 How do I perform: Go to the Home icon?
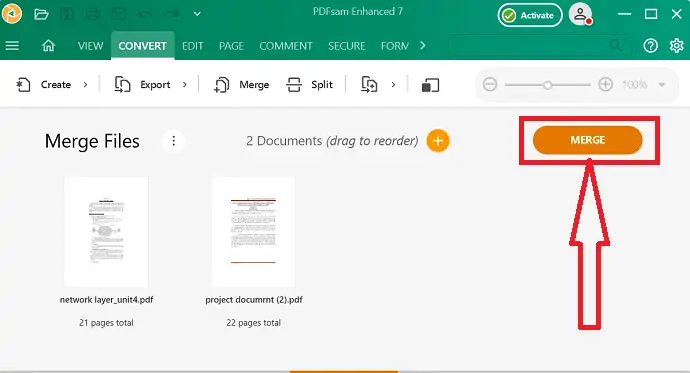[48, 45]
